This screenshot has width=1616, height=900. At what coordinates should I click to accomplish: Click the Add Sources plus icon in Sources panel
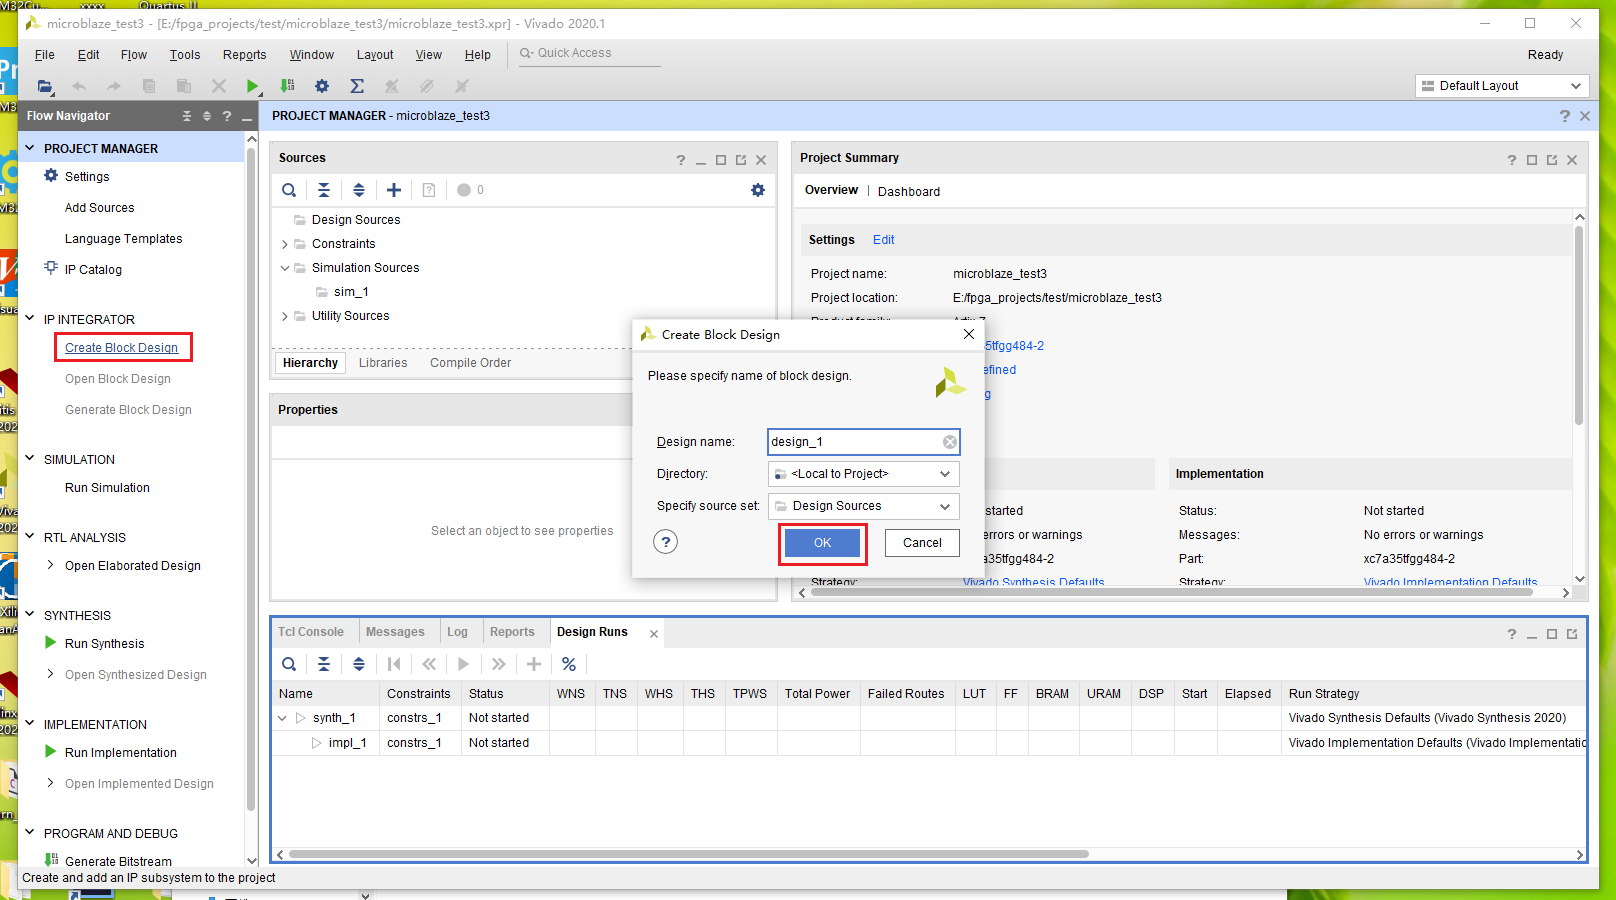(394, 189)
